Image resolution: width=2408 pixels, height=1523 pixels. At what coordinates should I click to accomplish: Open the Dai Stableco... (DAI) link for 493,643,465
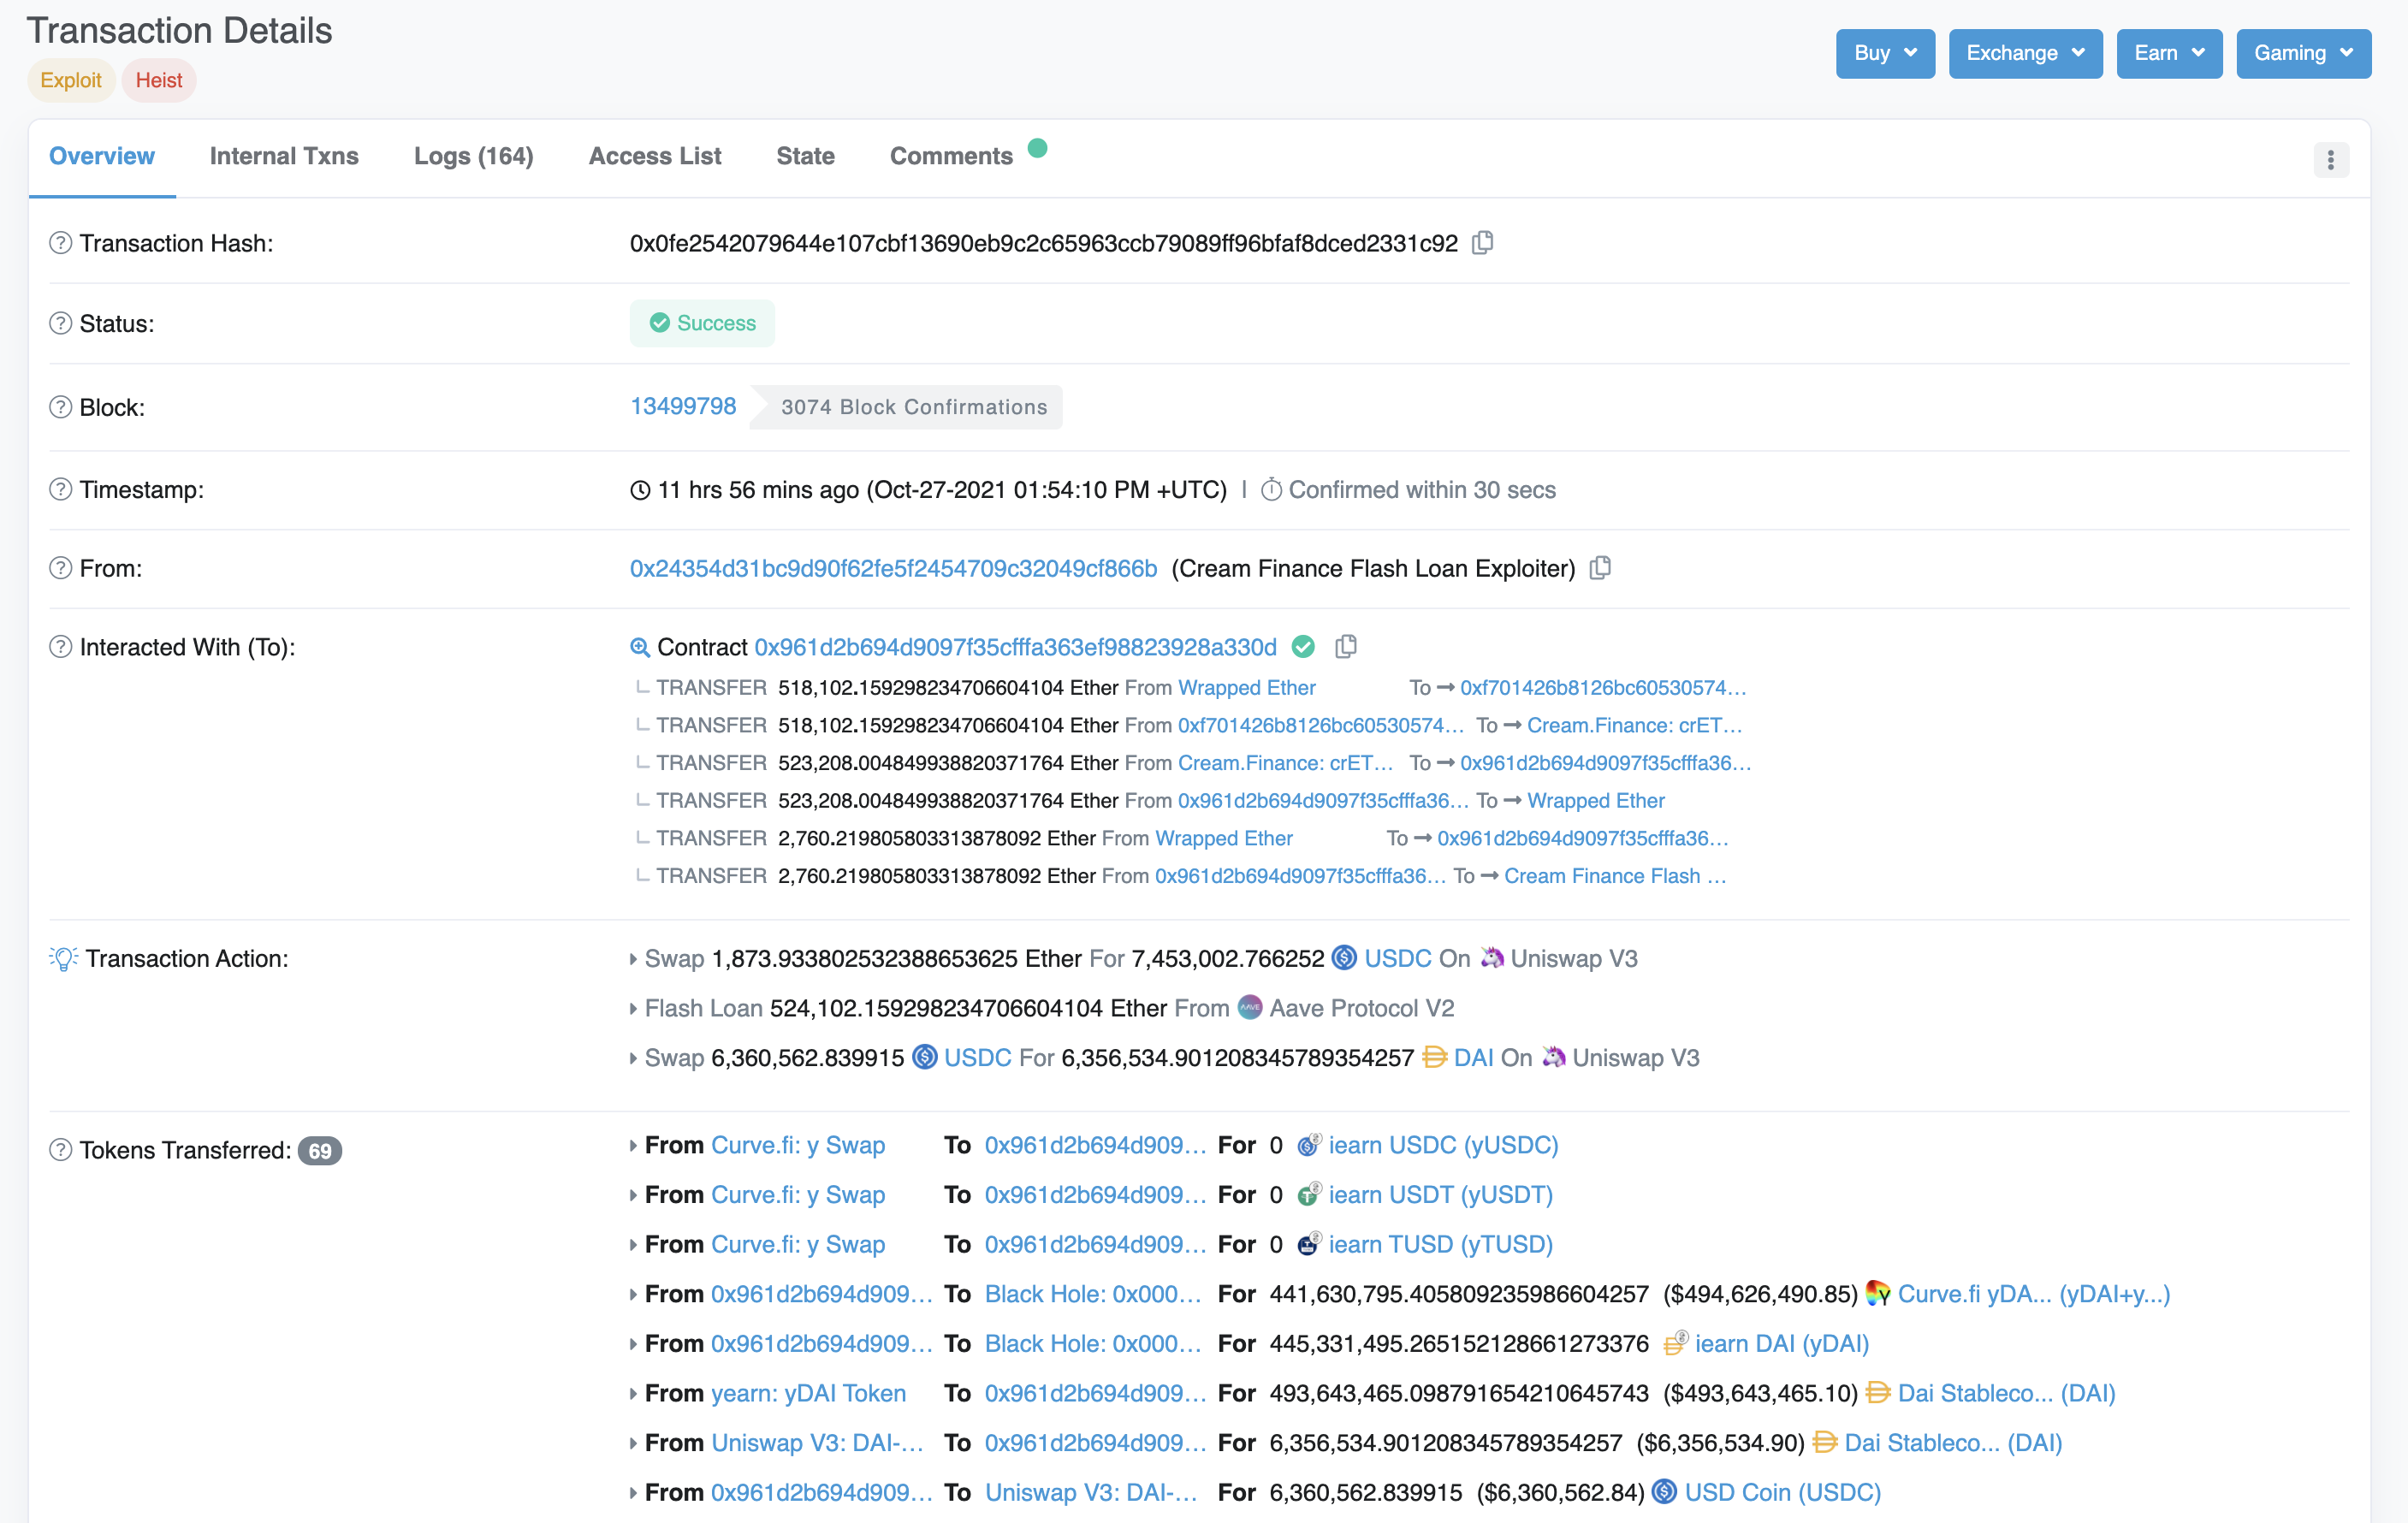pyautogui.click(x=2006, y=1393)
